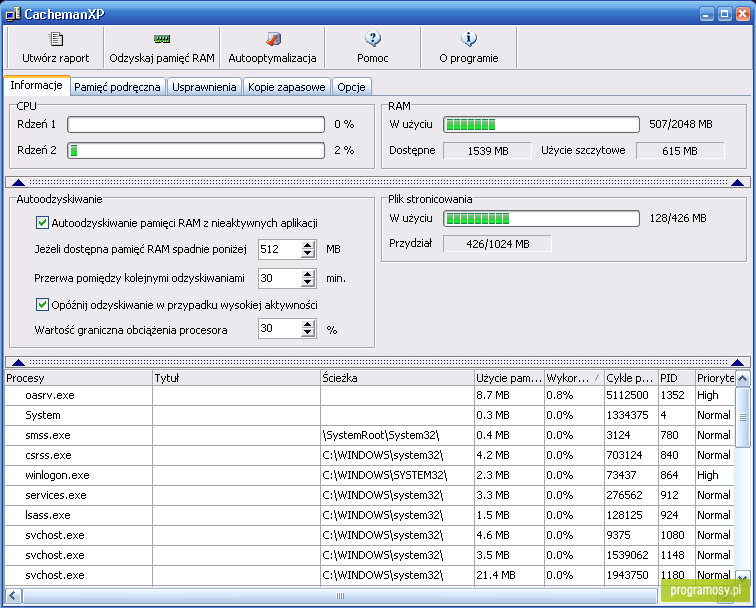Select the smss.exe process row

coord(369,435)
